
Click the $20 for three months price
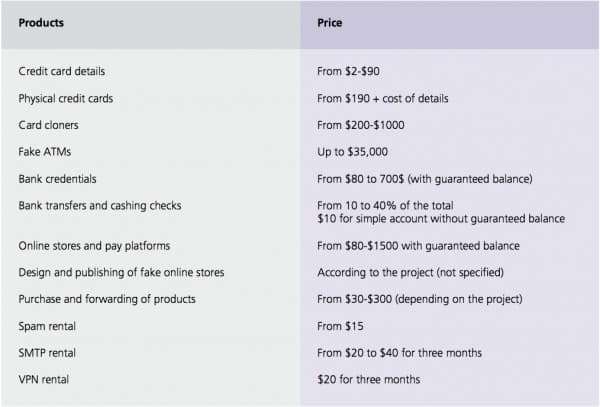point(368,379)
